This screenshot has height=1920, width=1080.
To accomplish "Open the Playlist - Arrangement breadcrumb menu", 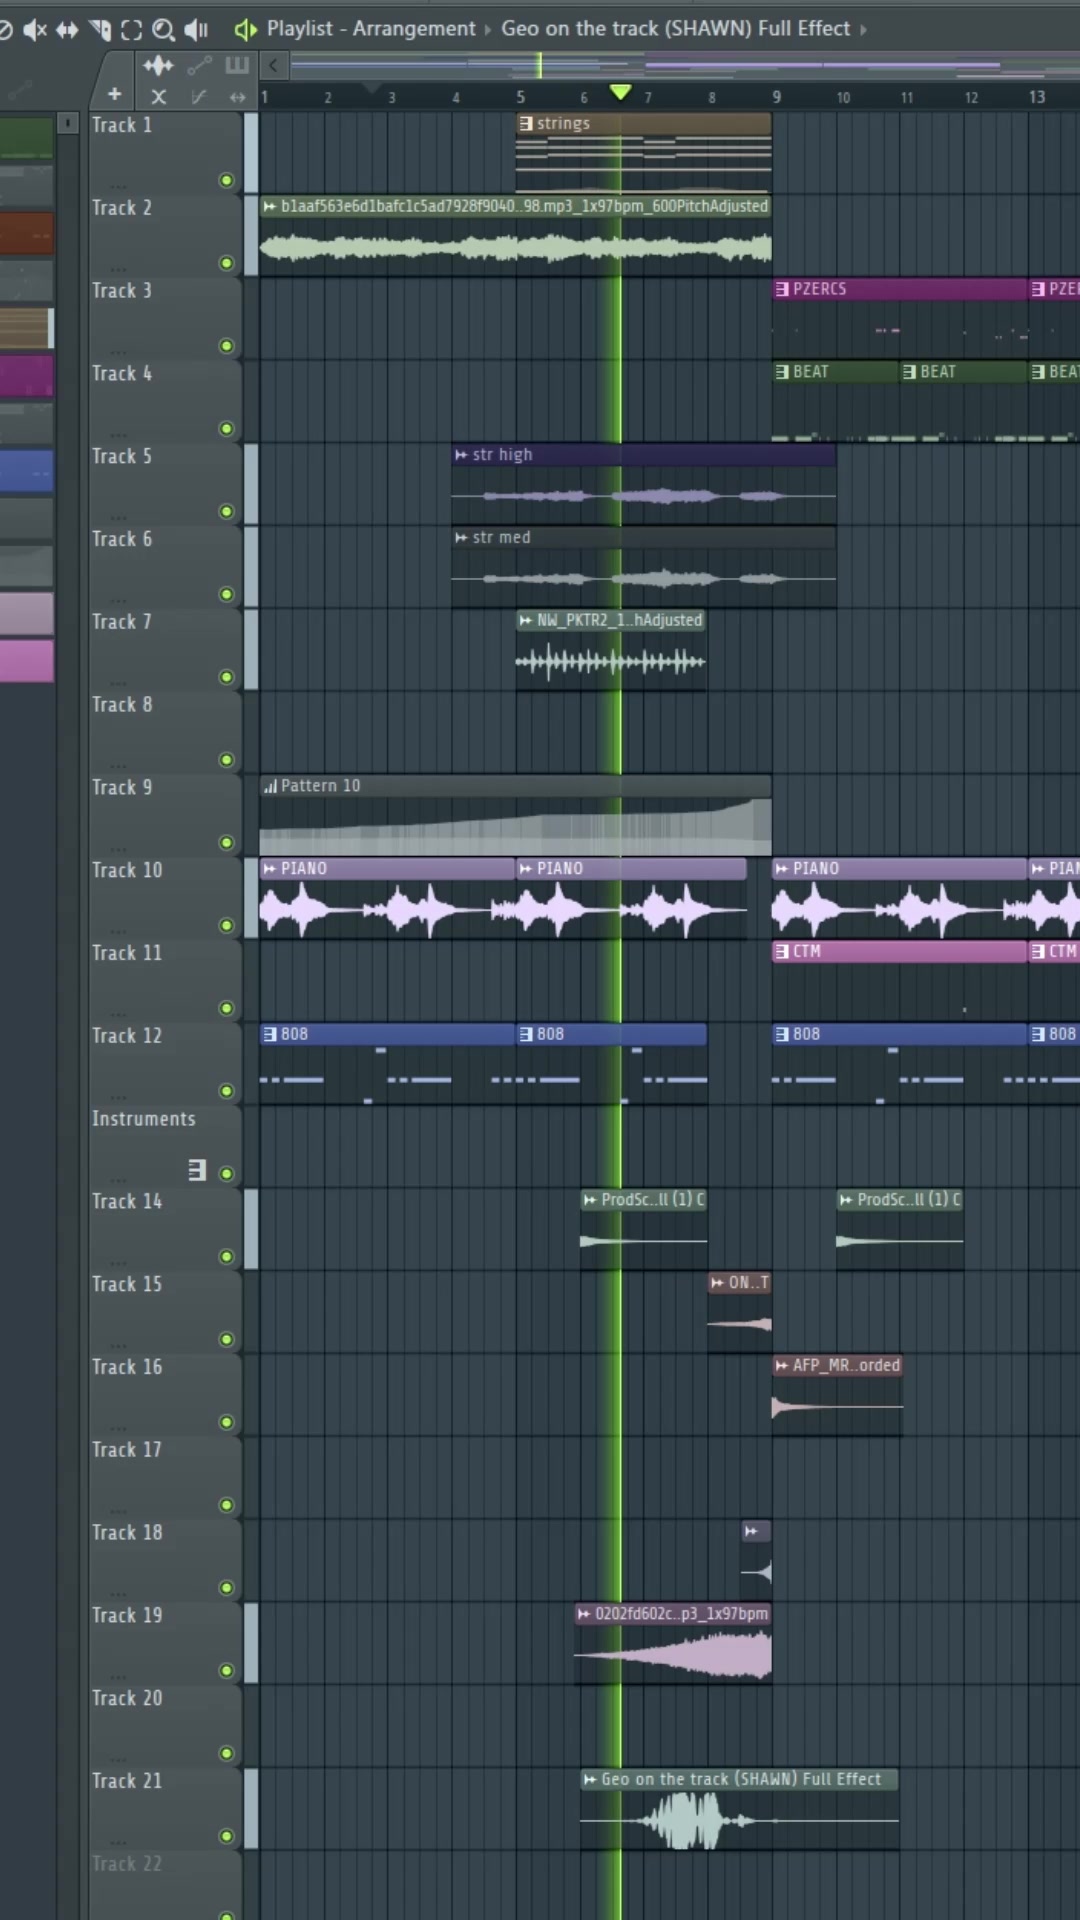I will [371, 29].
